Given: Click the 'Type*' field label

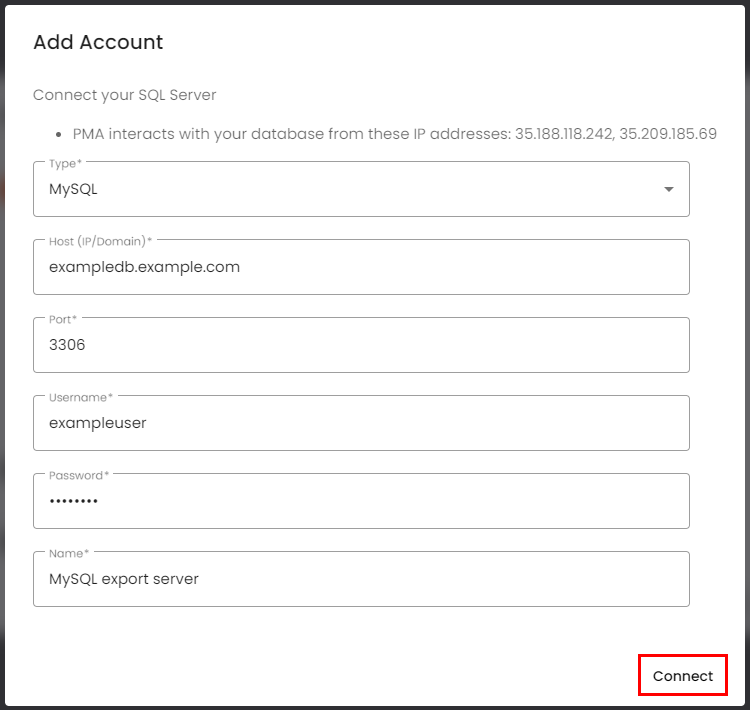Looking at the screenshot, I should point(65,163).
